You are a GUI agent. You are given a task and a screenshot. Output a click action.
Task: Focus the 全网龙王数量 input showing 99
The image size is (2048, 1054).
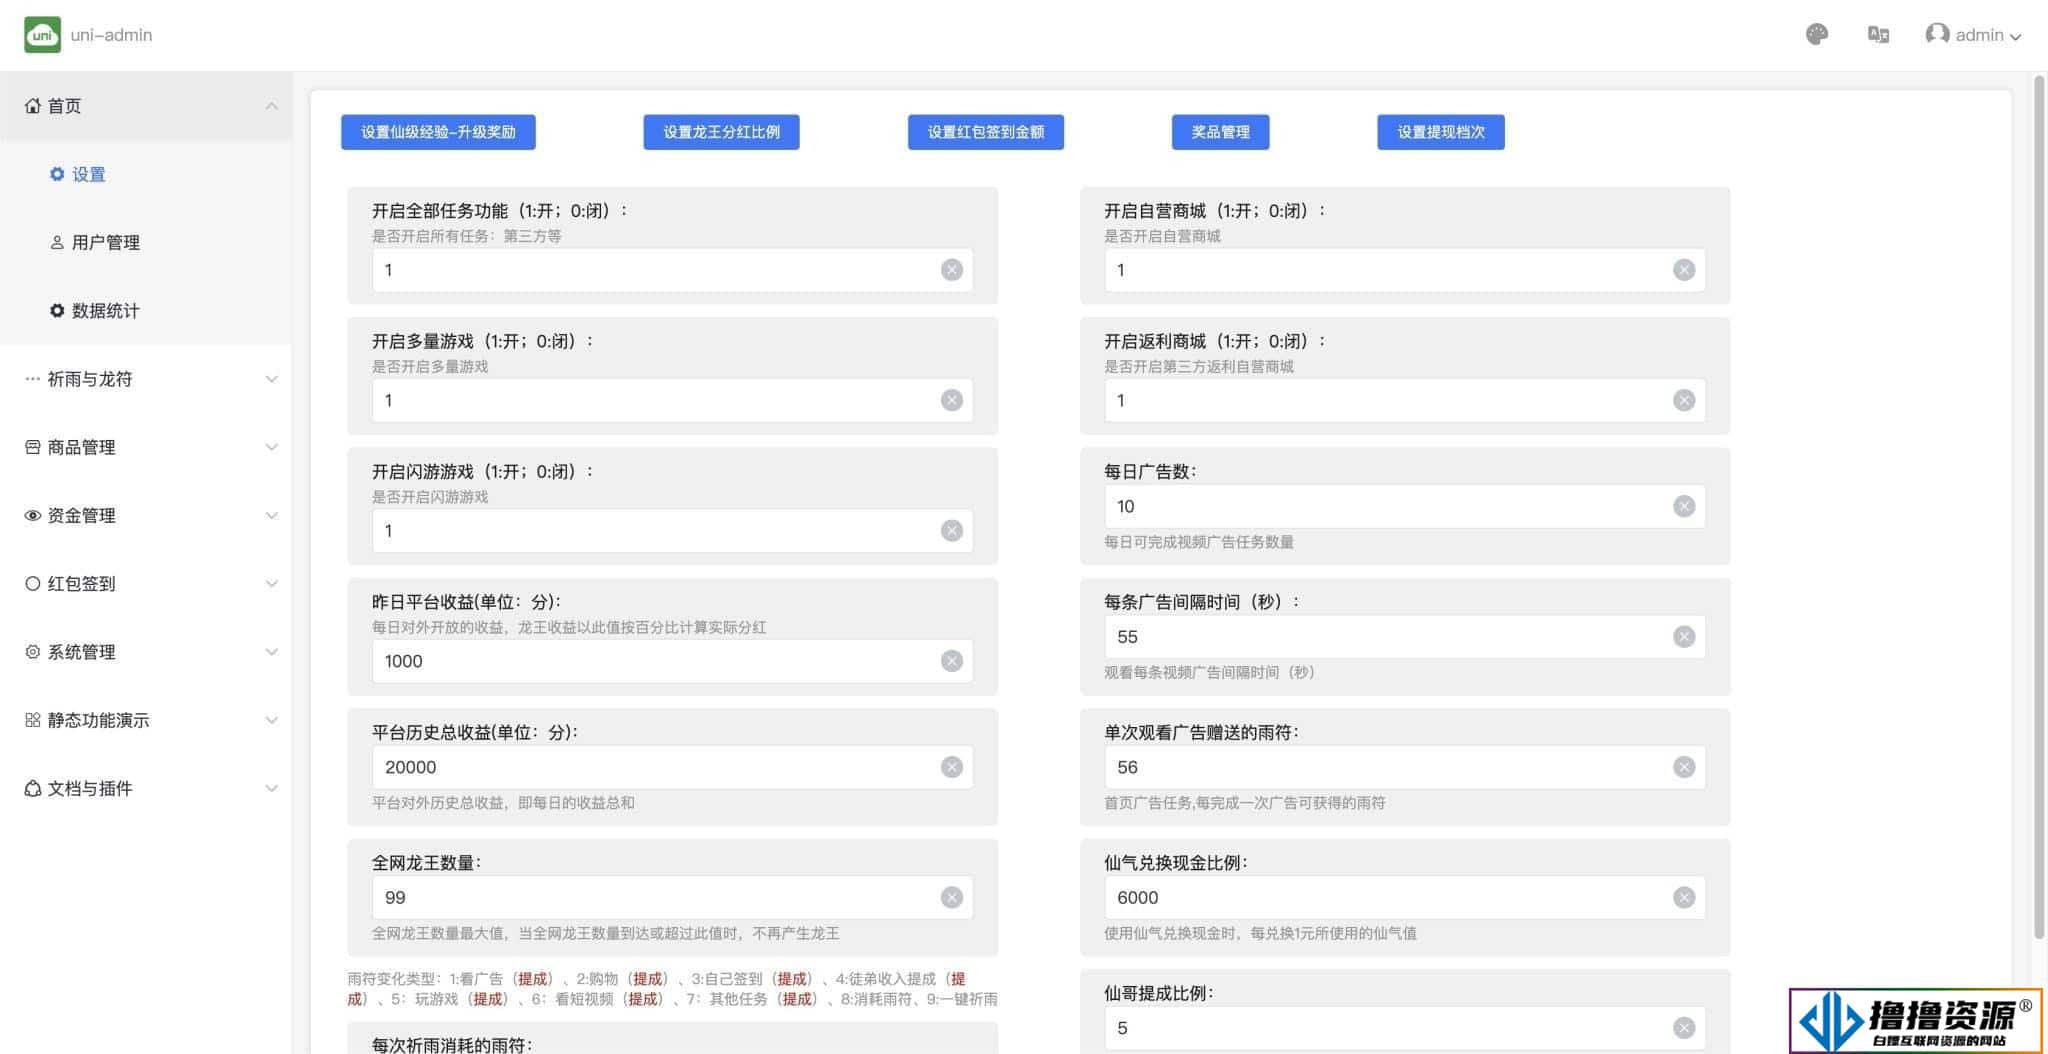tap(672, 898)
